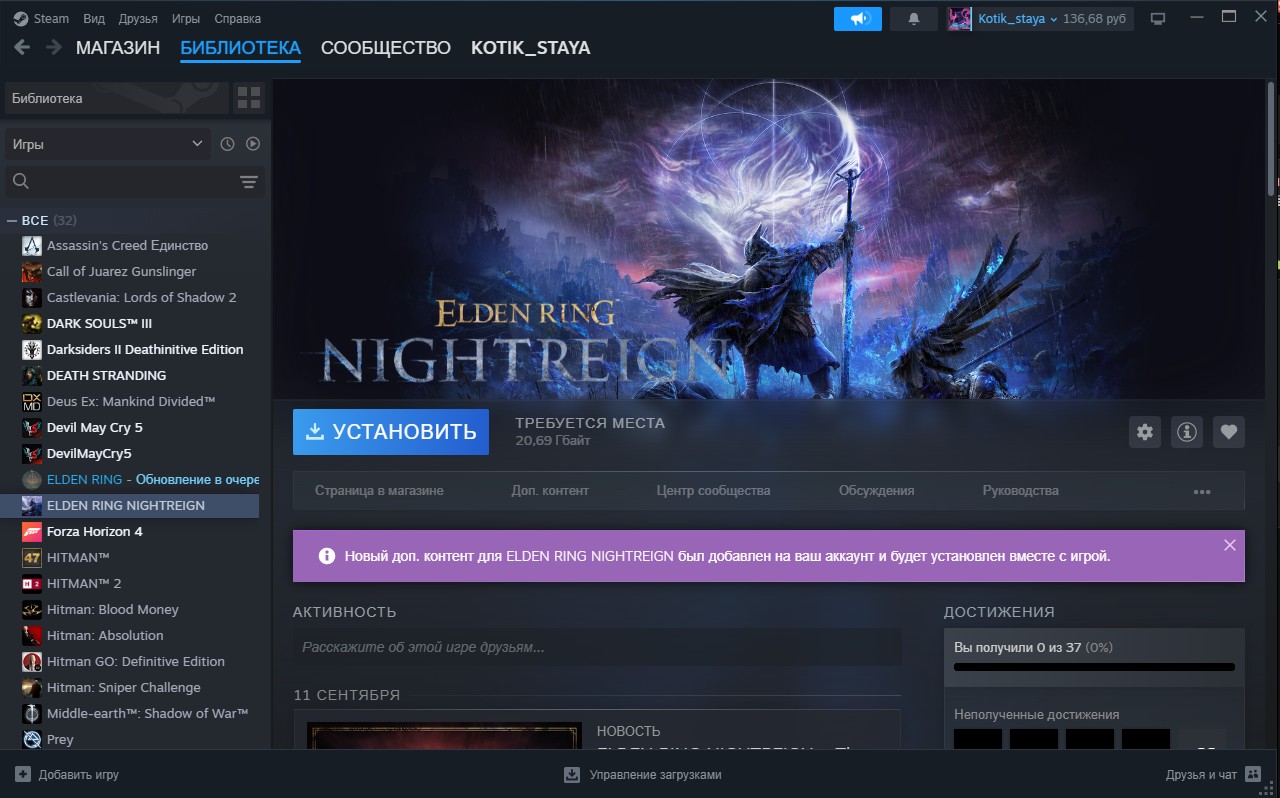This screenshot has height=798, width=1280.
Task: Open the Вид menu
Action: (94, 18)
